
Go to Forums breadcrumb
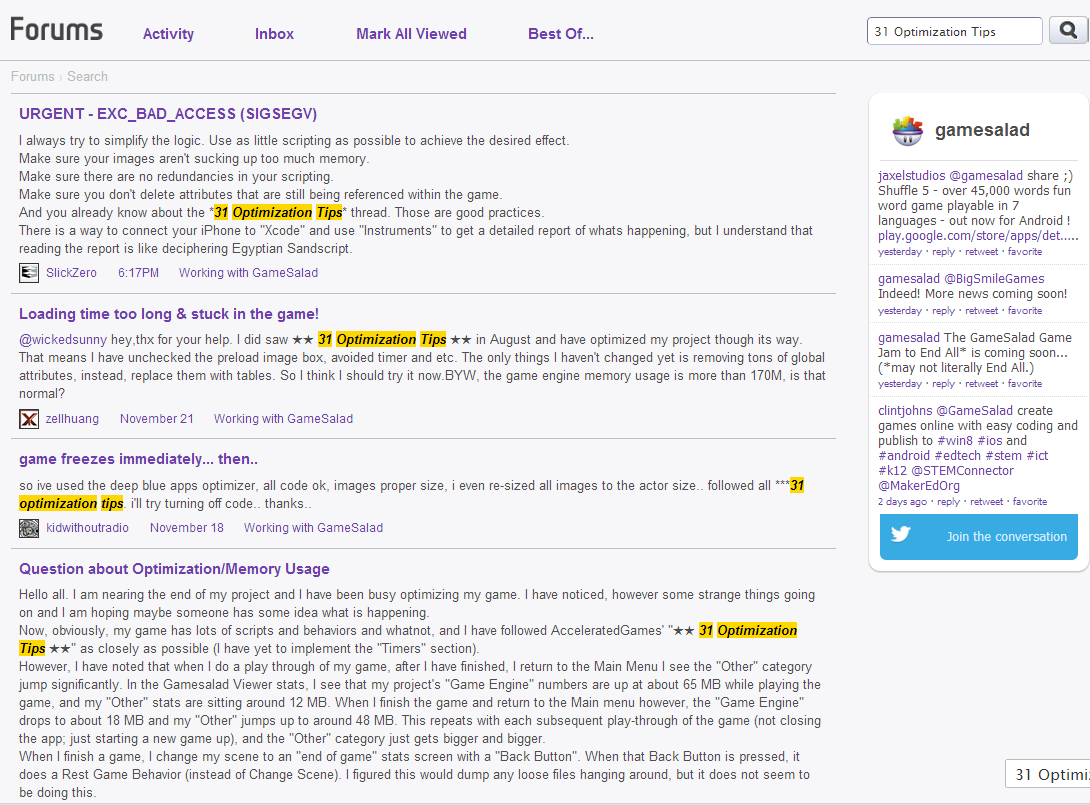pos(33,76)
